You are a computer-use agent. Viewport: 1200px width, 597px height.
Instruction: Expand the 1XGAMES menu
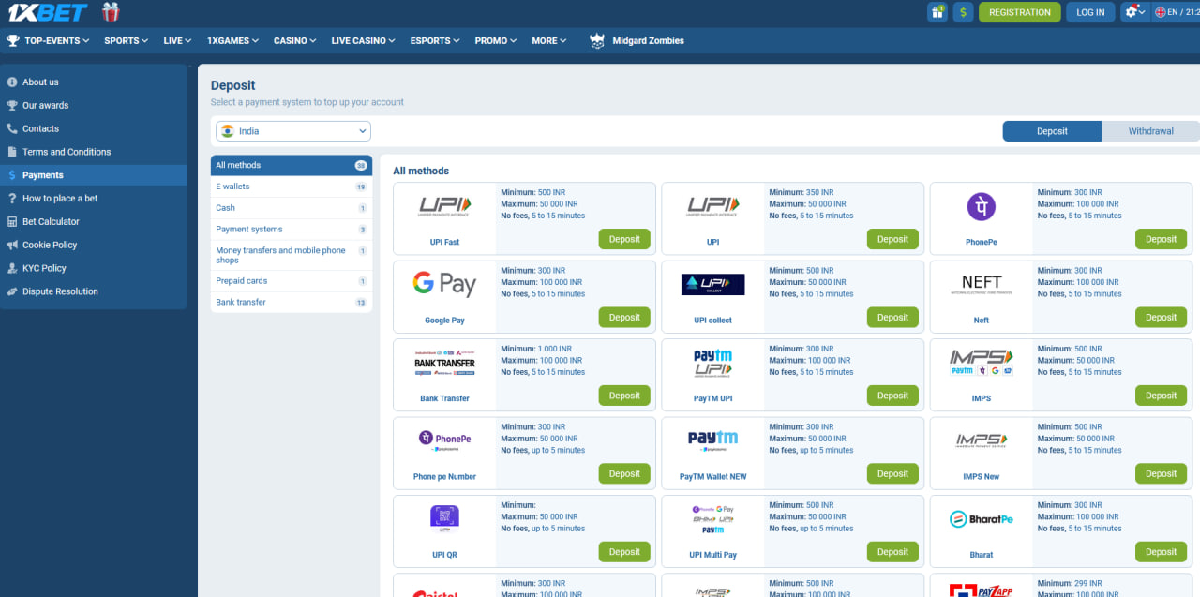234,41
